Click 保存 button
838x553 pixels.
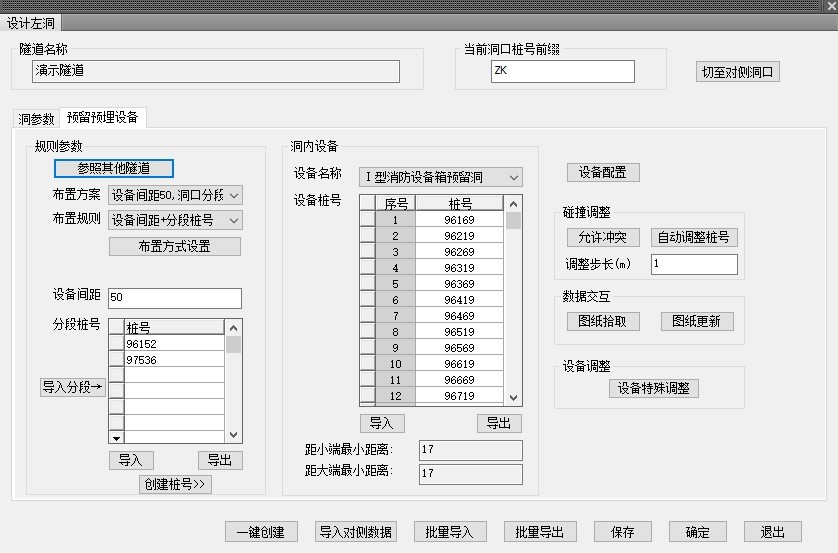coord(623,532)
